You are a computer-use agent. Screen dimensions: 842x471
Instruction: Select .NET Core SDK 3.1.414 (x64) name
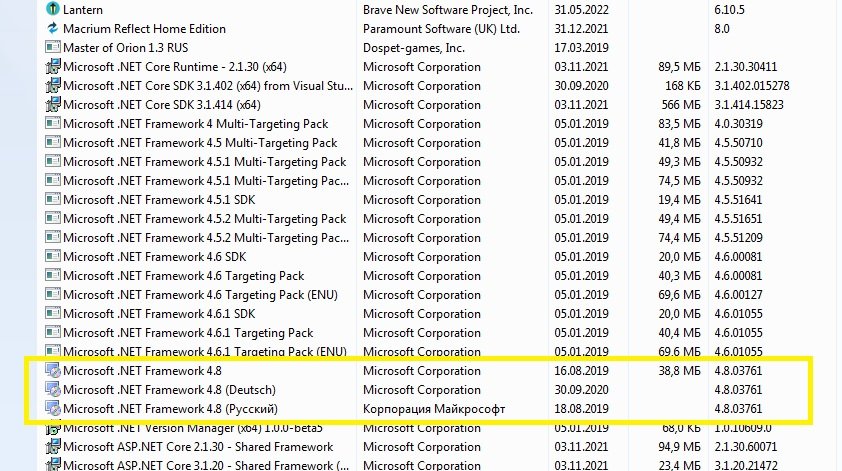(162, 105)
